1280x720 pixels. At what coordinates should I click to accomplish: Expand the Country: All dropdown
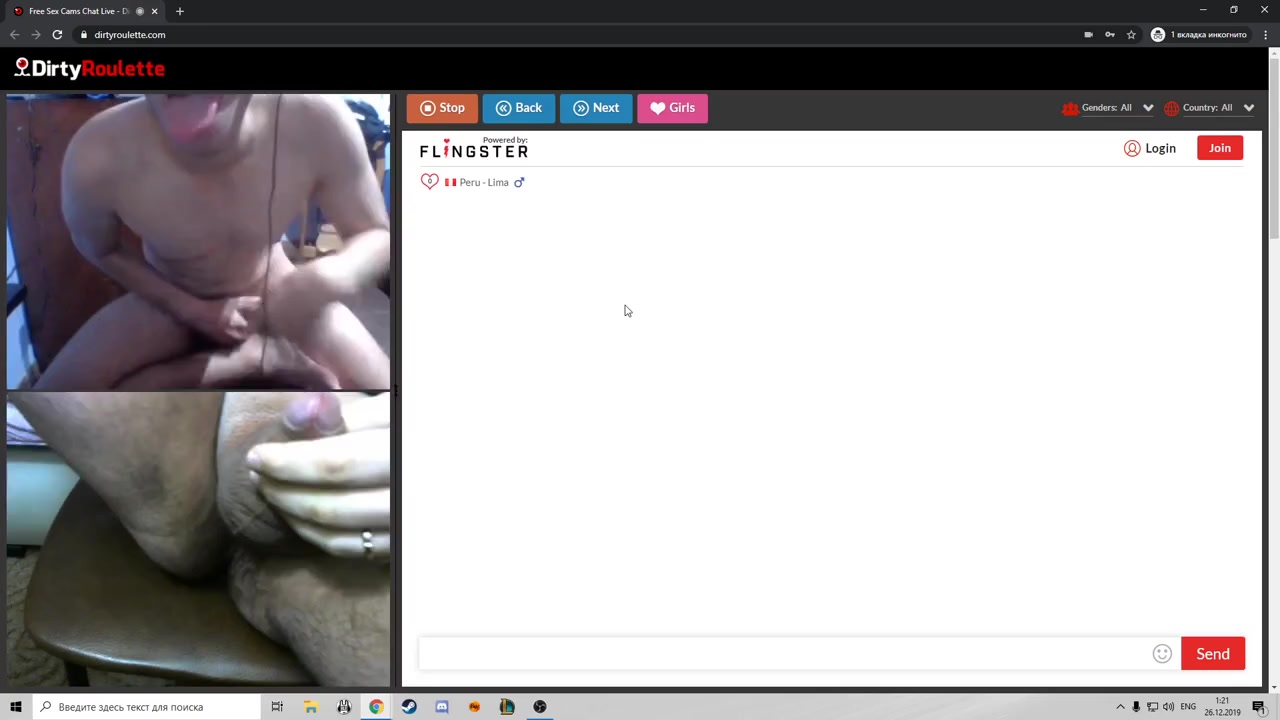click(1209, 108)
